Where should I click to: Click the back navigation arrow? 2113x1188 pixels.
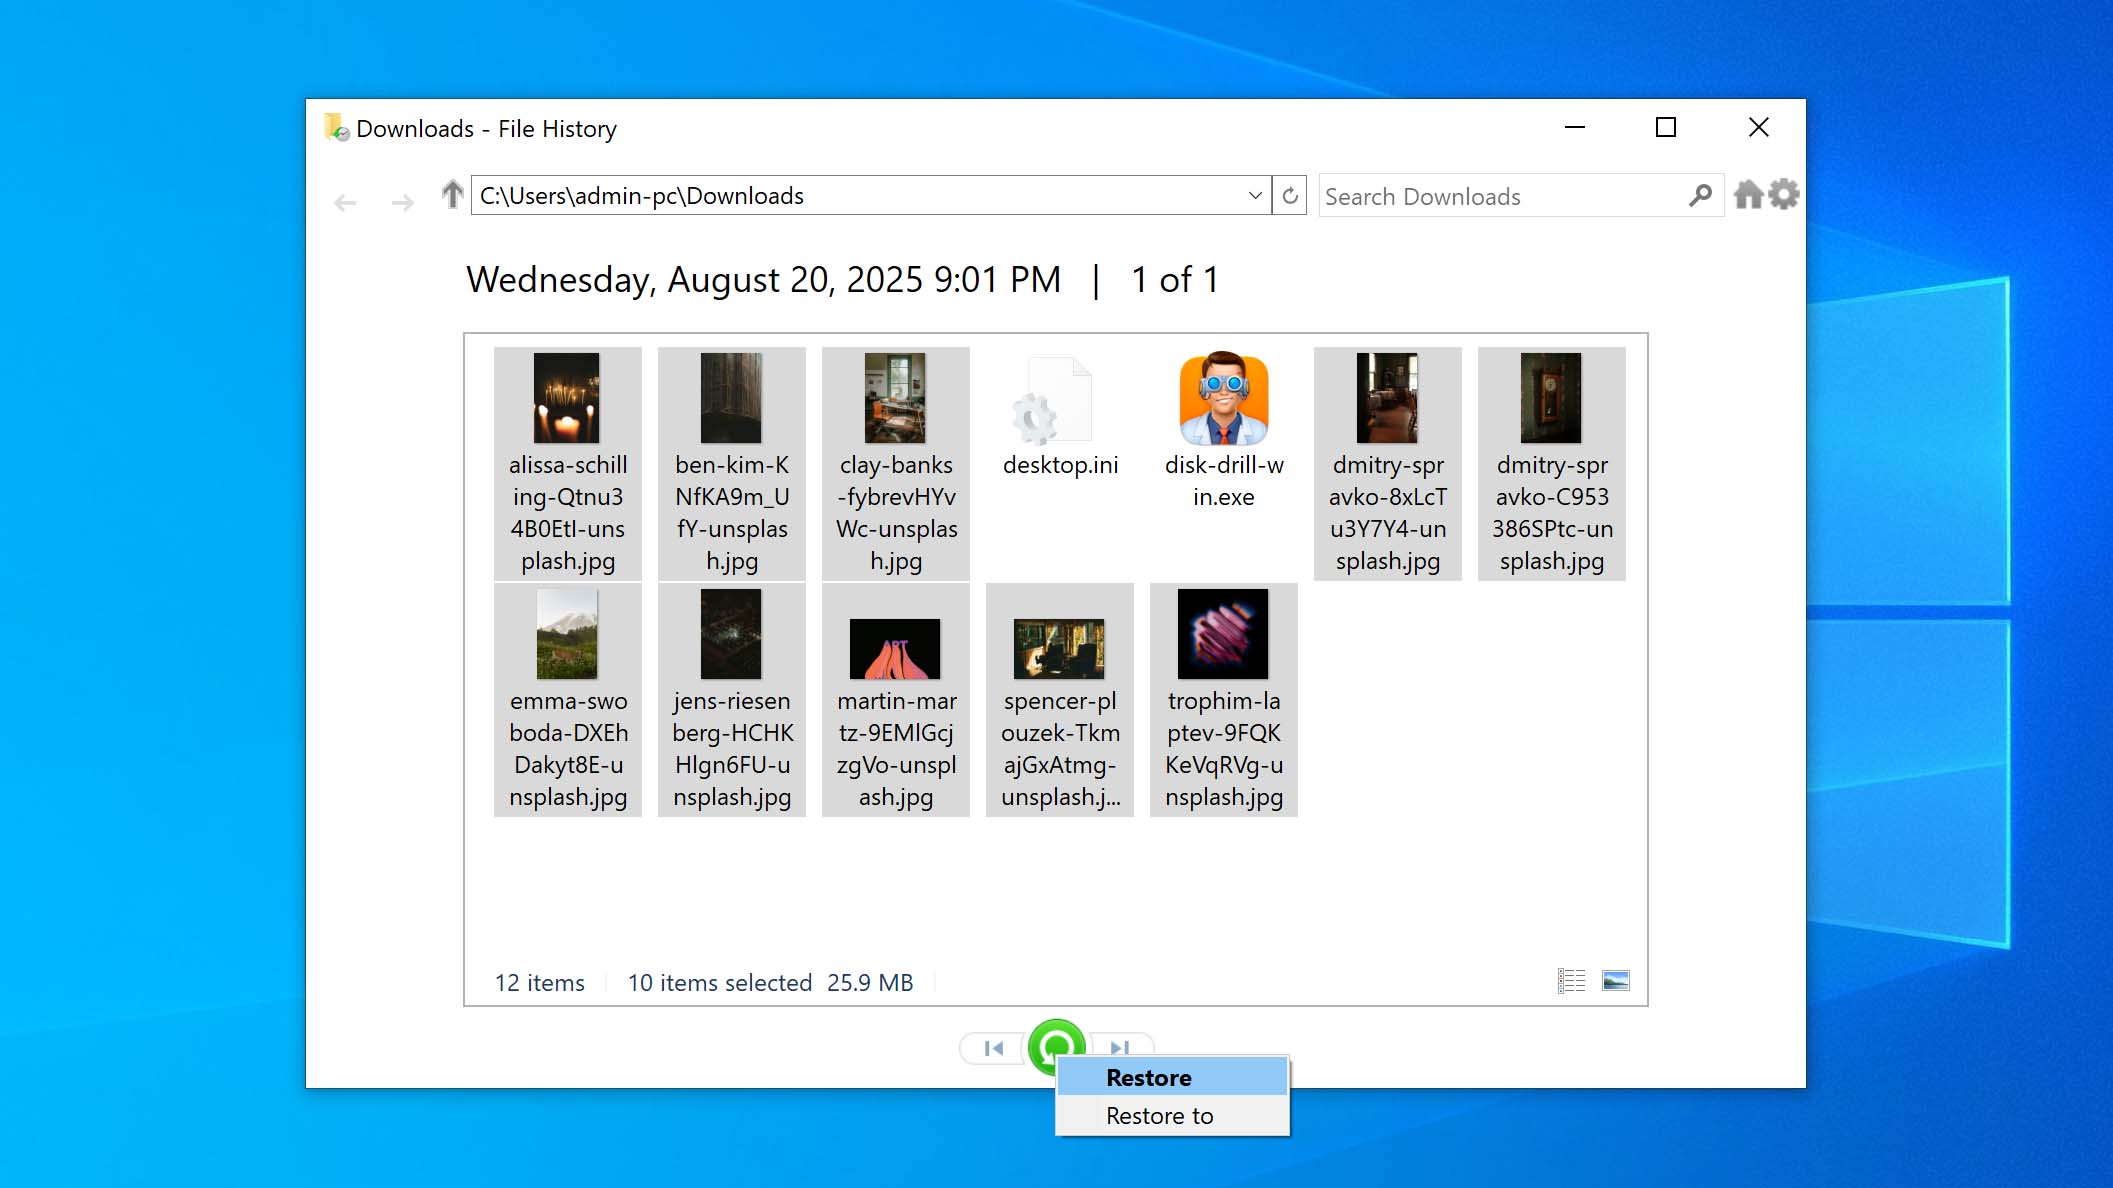click(345, 202)
